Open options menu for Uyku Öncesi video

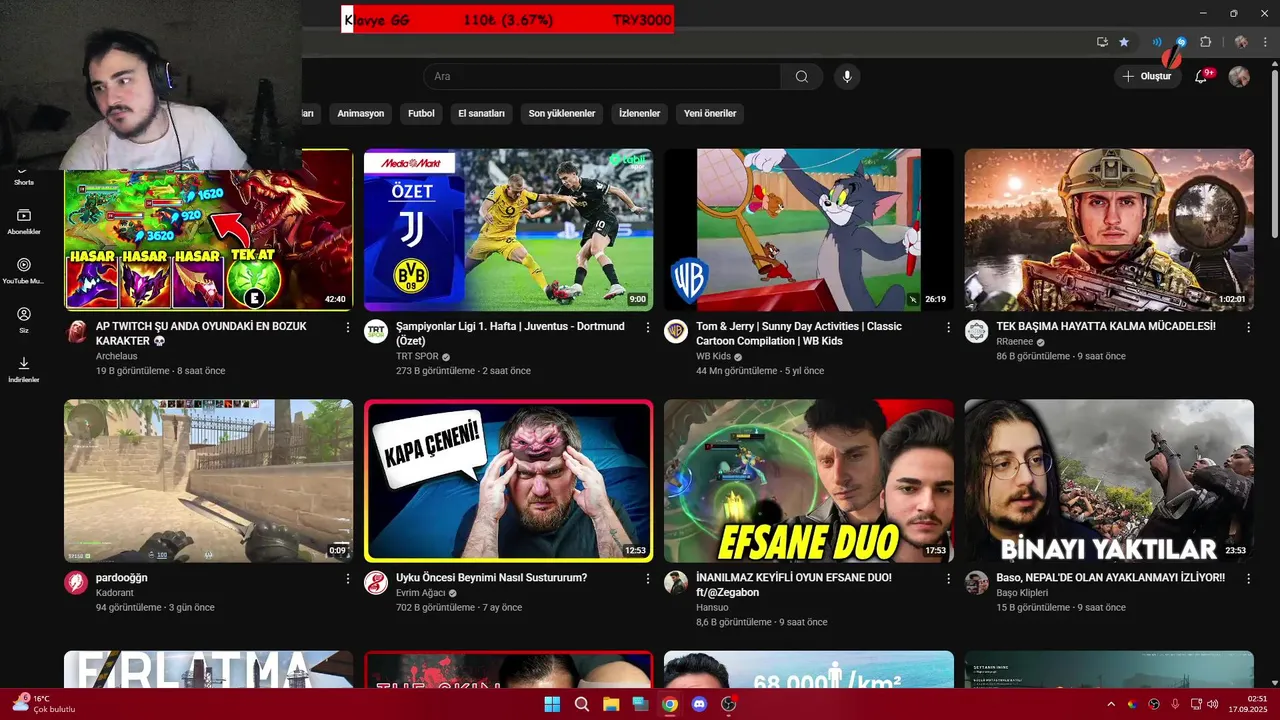pyautogui.click(x=648, y=578)
